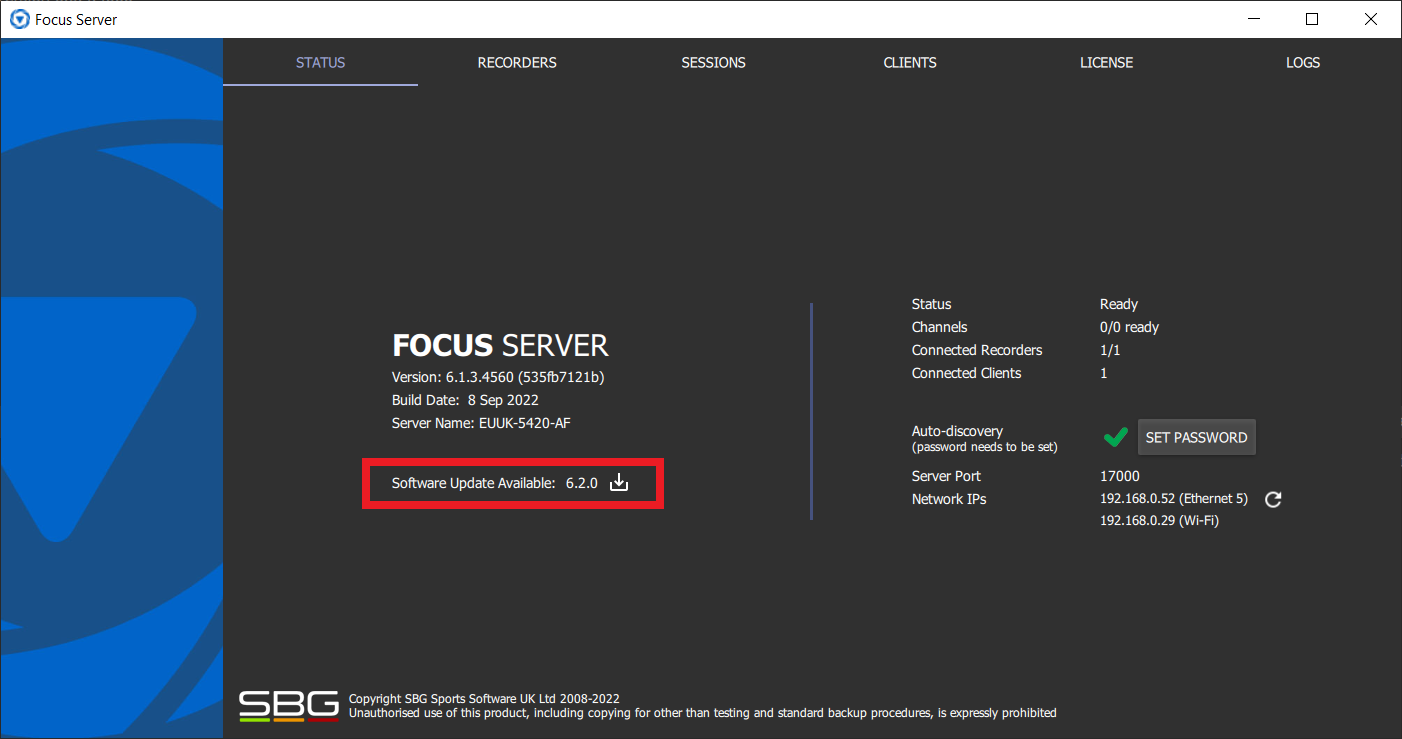Image resolution: width=1402 pixels, height=739 pixels.
Task: Click the Server Port value 17000
Action: 1120,476
